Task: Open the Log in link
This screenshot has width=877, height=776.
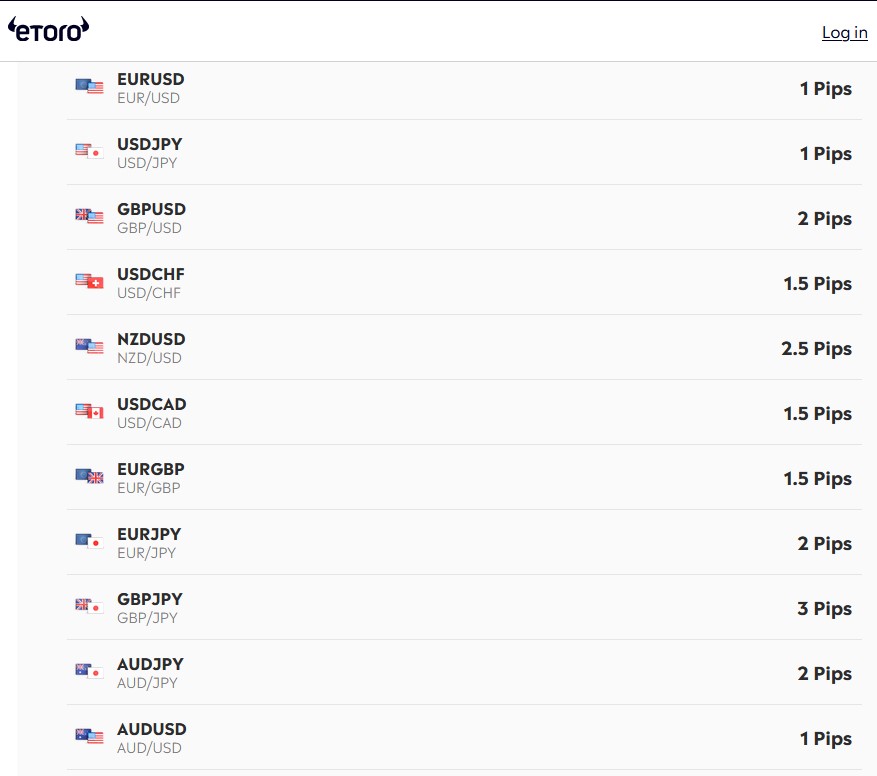Action: point(845,32)
